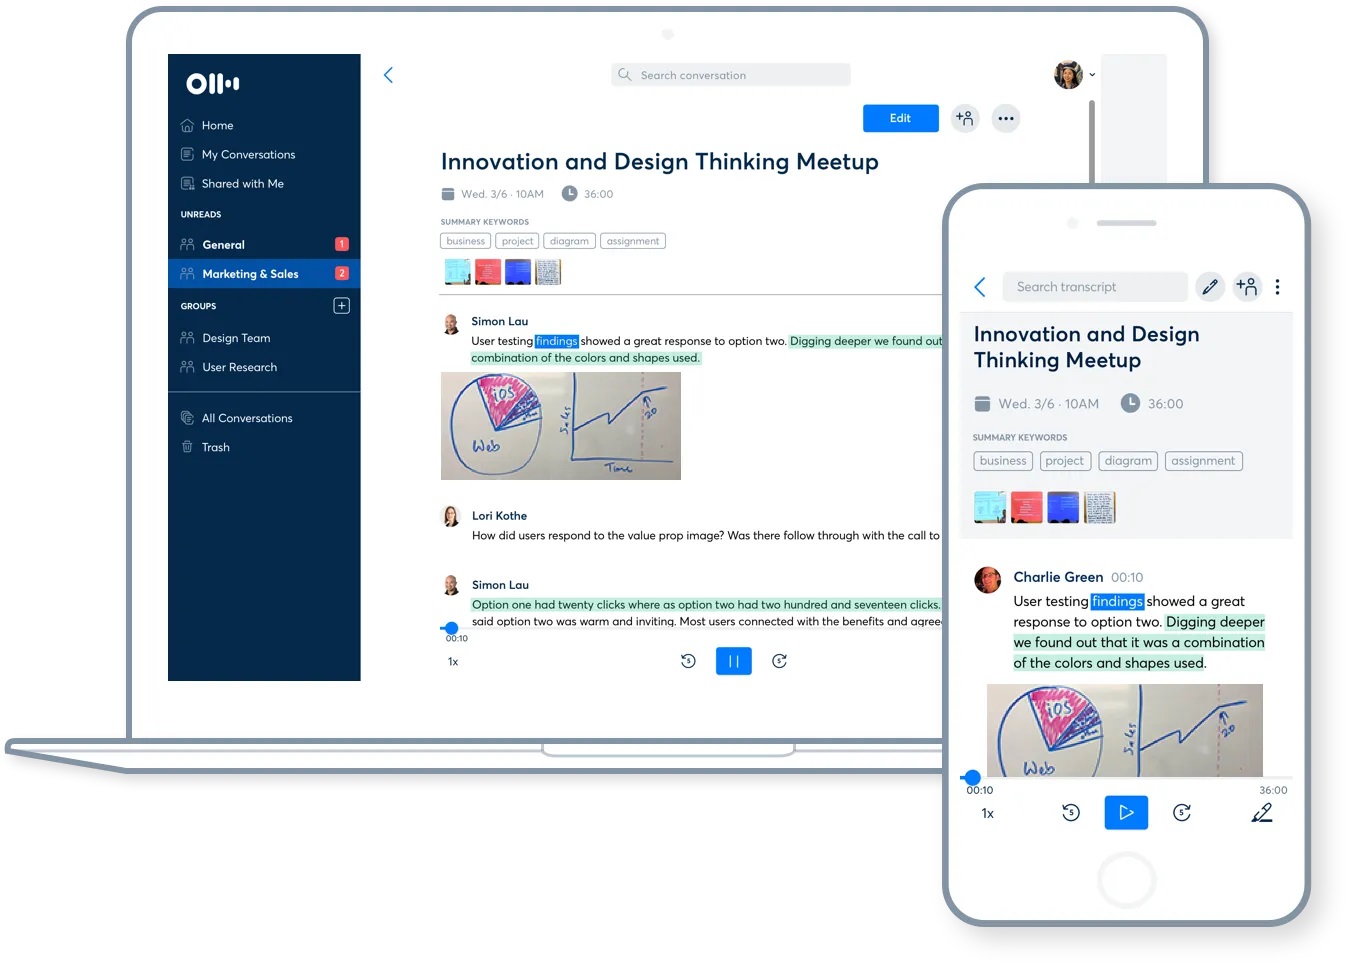The height and width of the screenshot is (963, 1347).
Task: Click the rewind 5 seconds icon on laptop
Action: coord(688,661)
